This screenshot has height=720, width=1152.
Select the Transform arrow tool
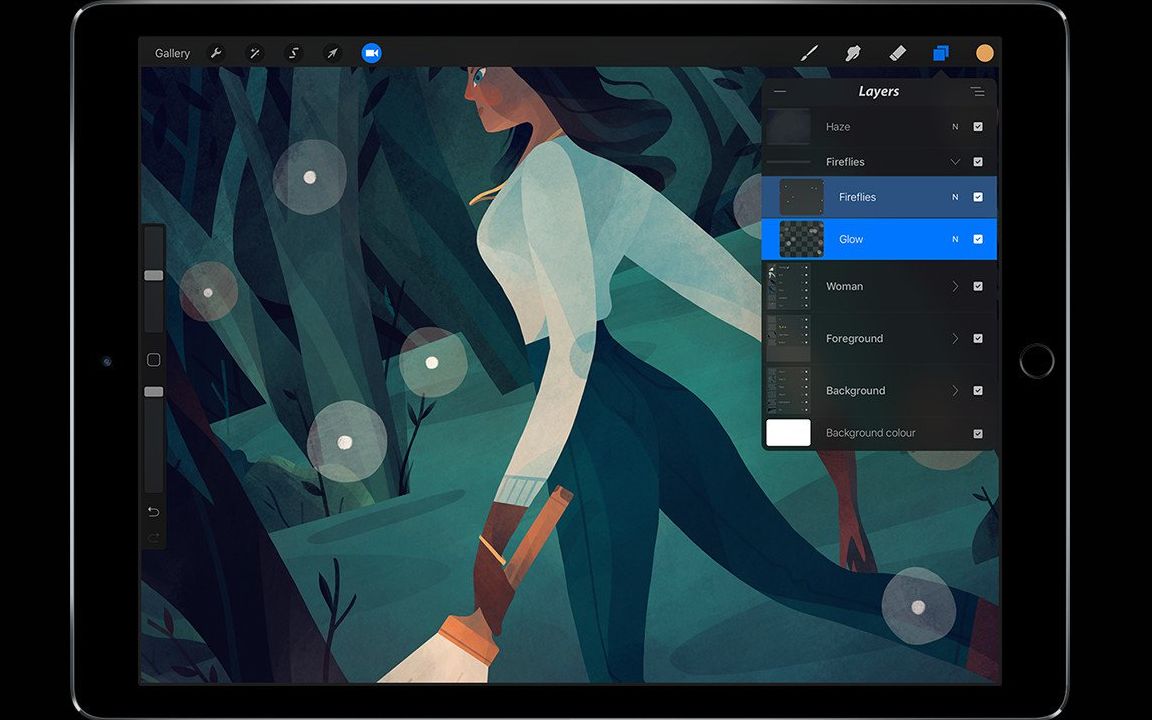coord(332,52)
